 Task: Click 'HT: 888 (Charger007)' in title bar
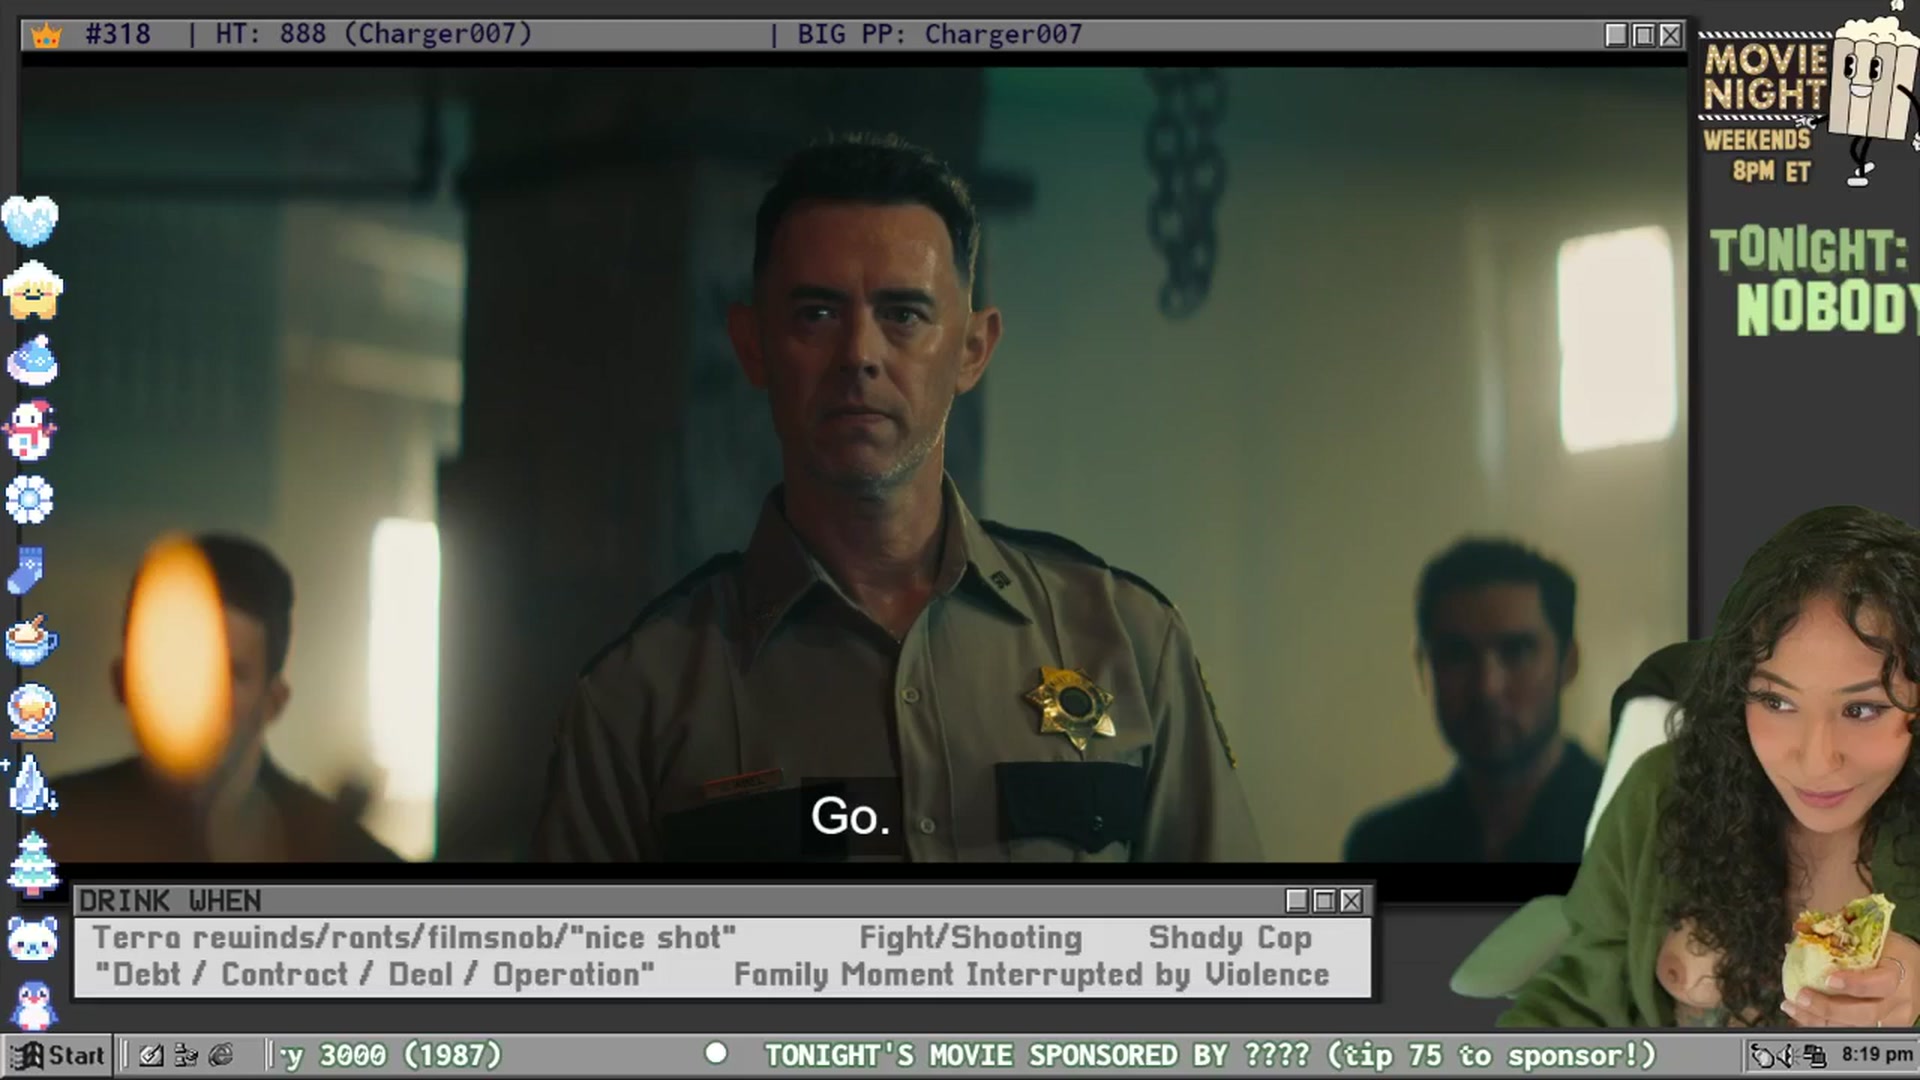374,34
